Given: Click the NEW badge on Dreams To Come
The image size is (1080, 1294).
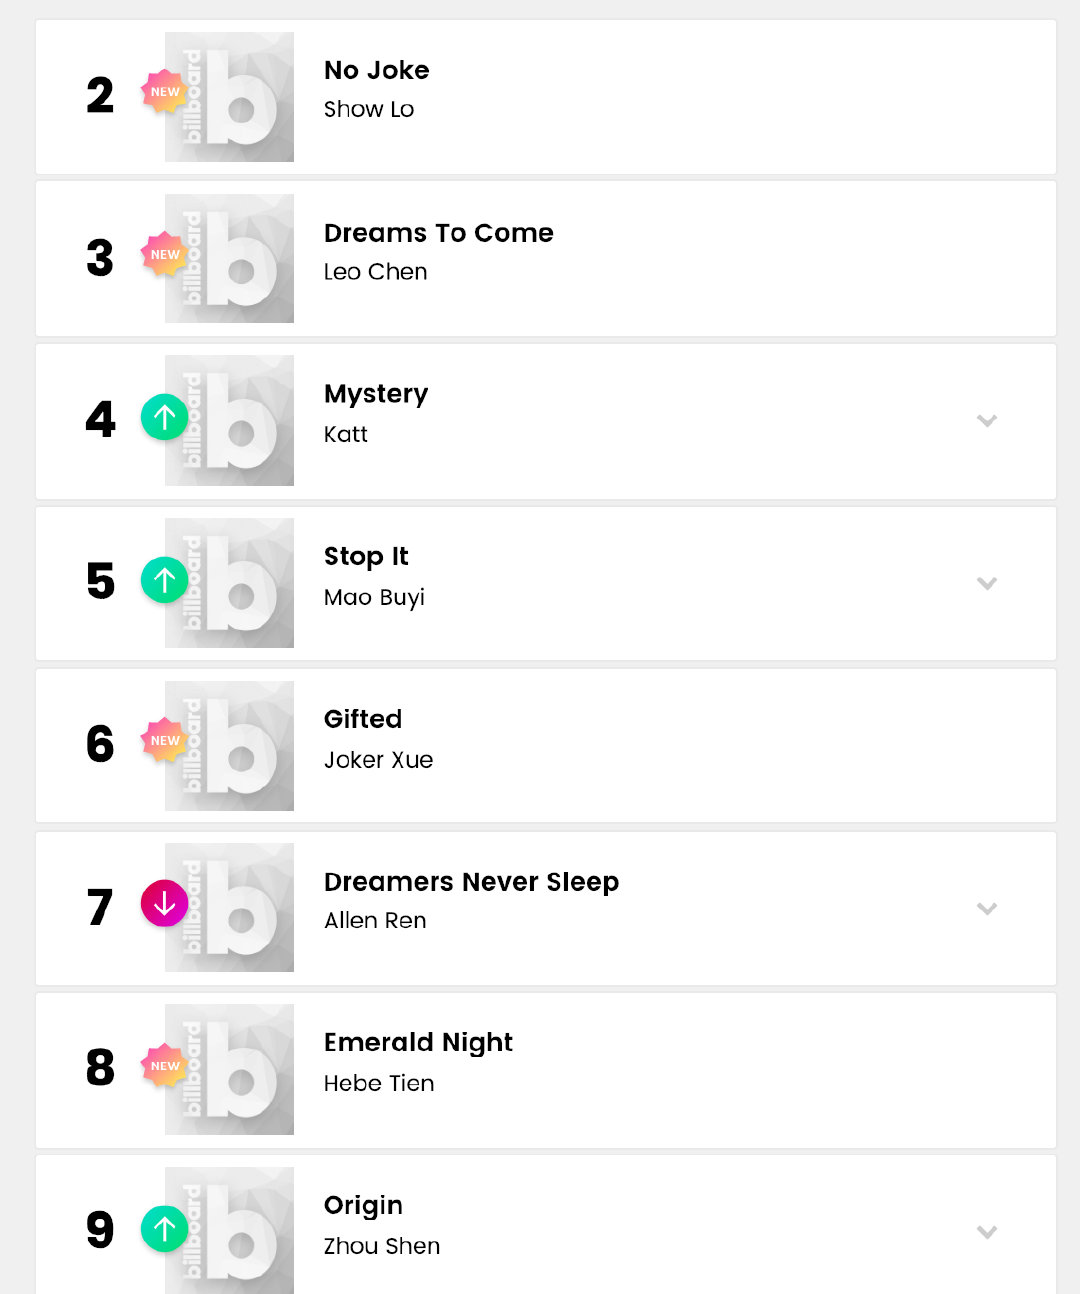Looking at the screenshot, I should [x=165, y=255].
